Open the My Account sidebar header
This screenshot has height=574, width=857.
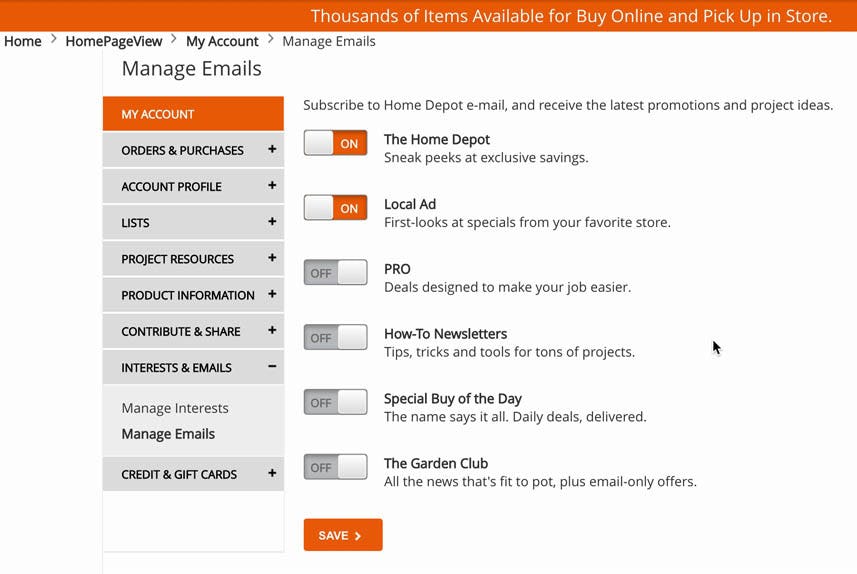193,114
